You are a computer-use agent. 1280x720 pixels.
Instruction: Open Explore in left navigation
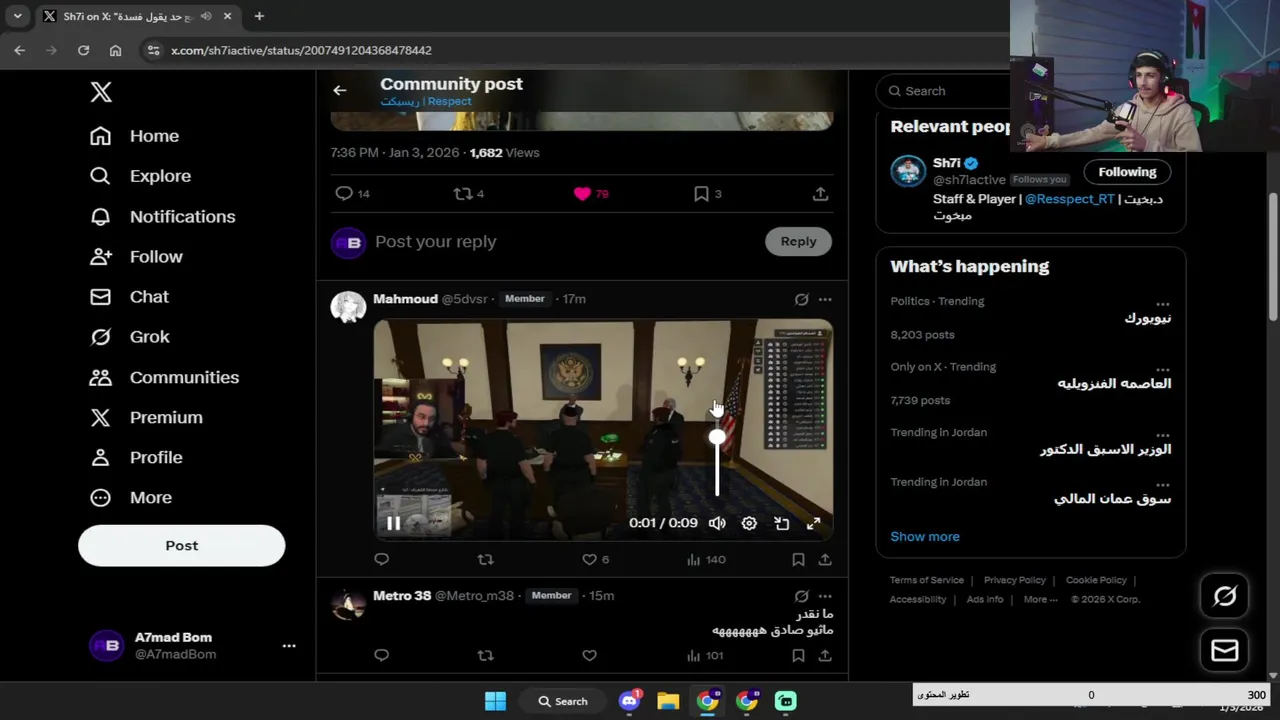pyautogui.click(x=140, y=176)
